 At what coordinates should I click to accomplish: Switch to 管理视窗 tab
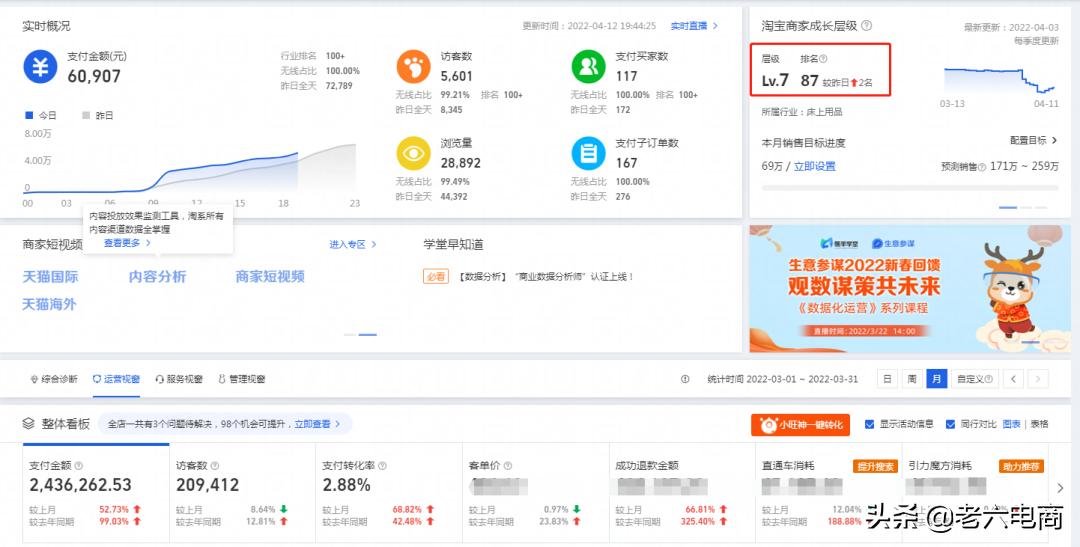[x=242, y=379]
